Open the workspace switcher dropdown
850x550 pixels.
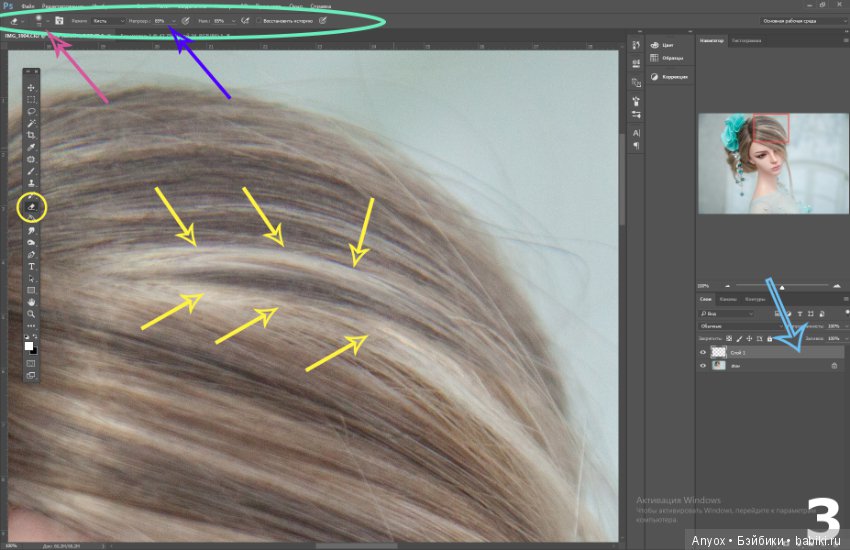803,21
